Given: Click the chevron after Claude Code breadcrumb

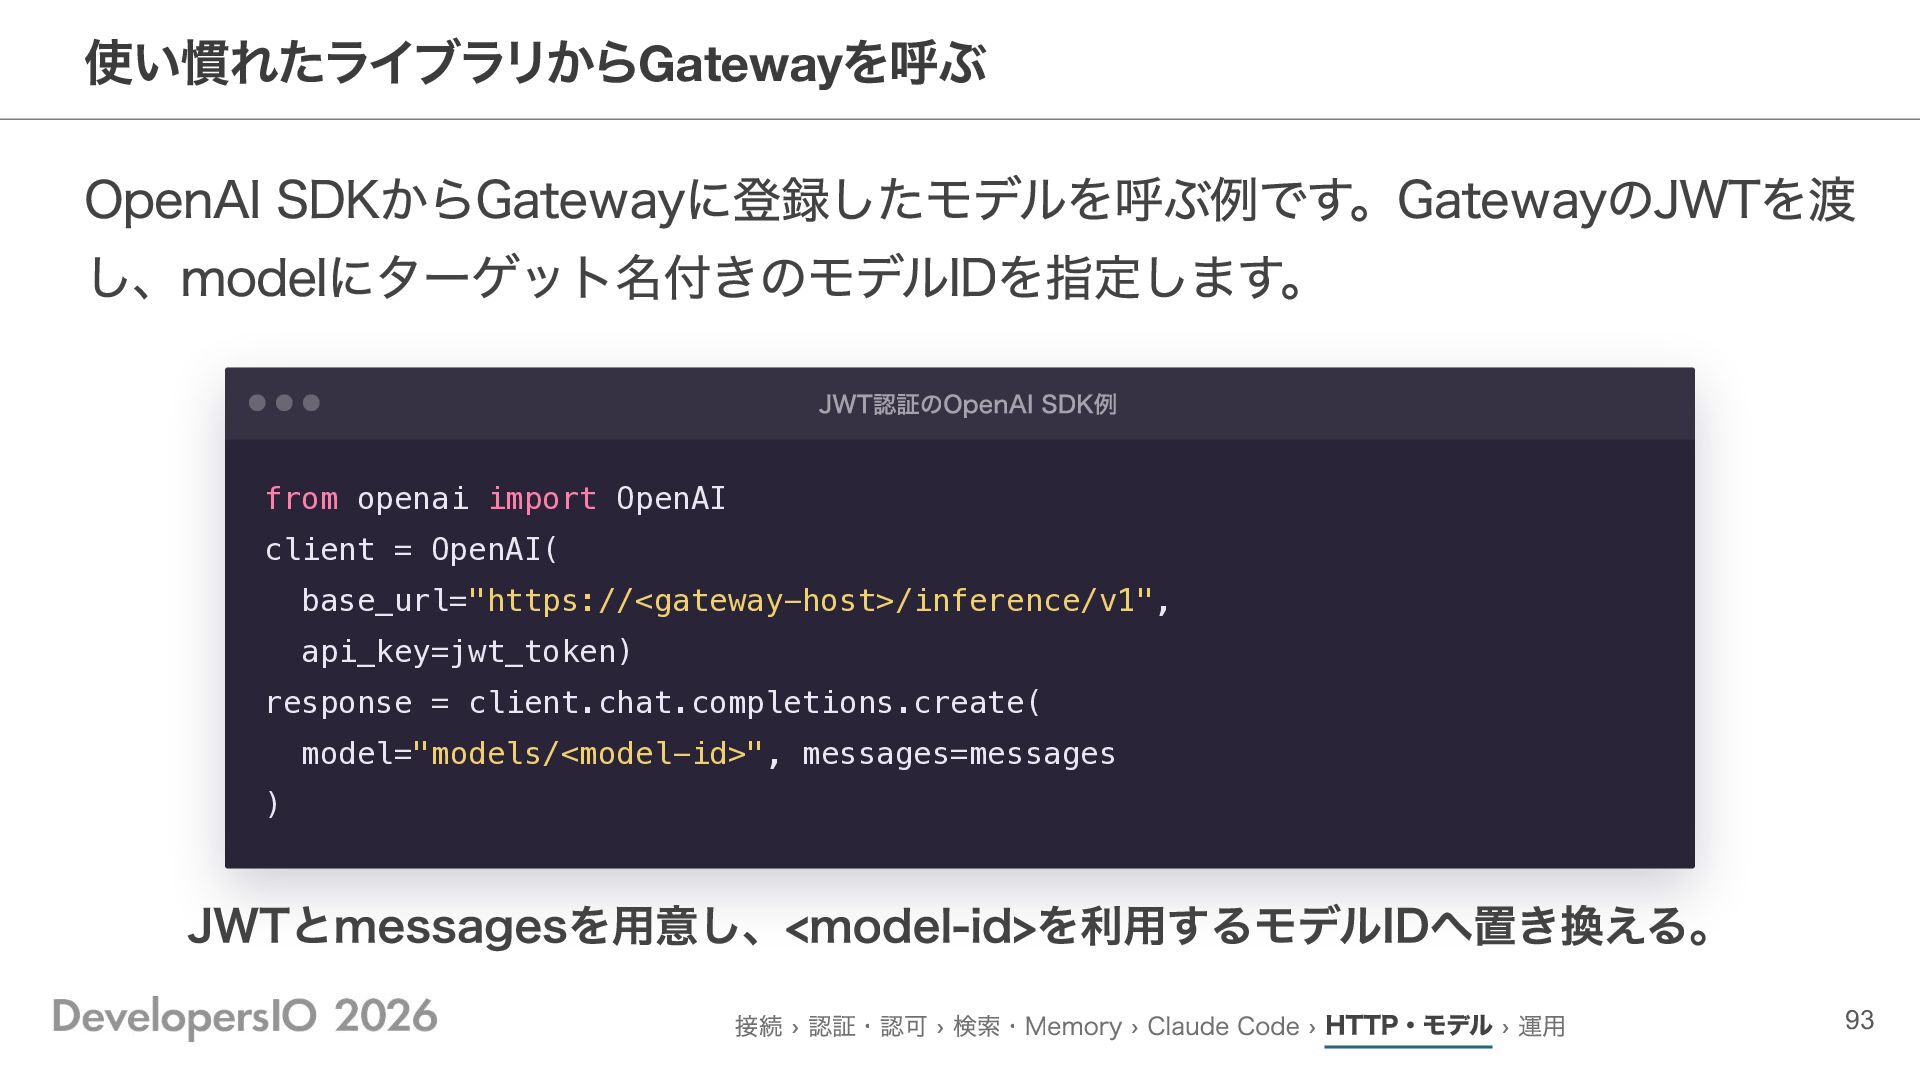Looking at the screenshot, I should pos(1312,1027).
